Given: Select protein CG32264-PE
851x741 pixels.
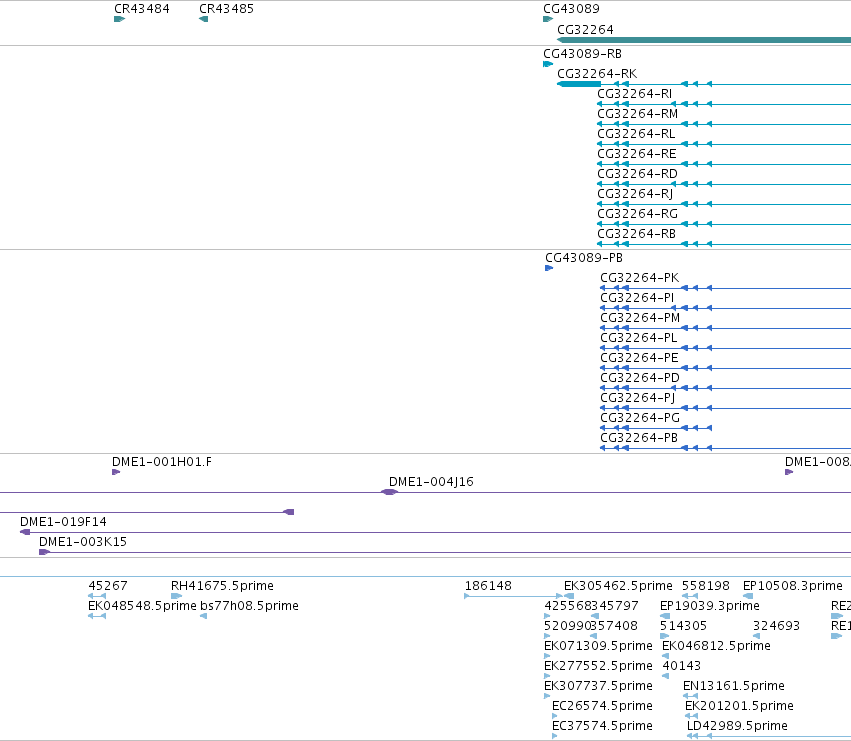Looking at the screenshot, I should (x=639, y=358).
